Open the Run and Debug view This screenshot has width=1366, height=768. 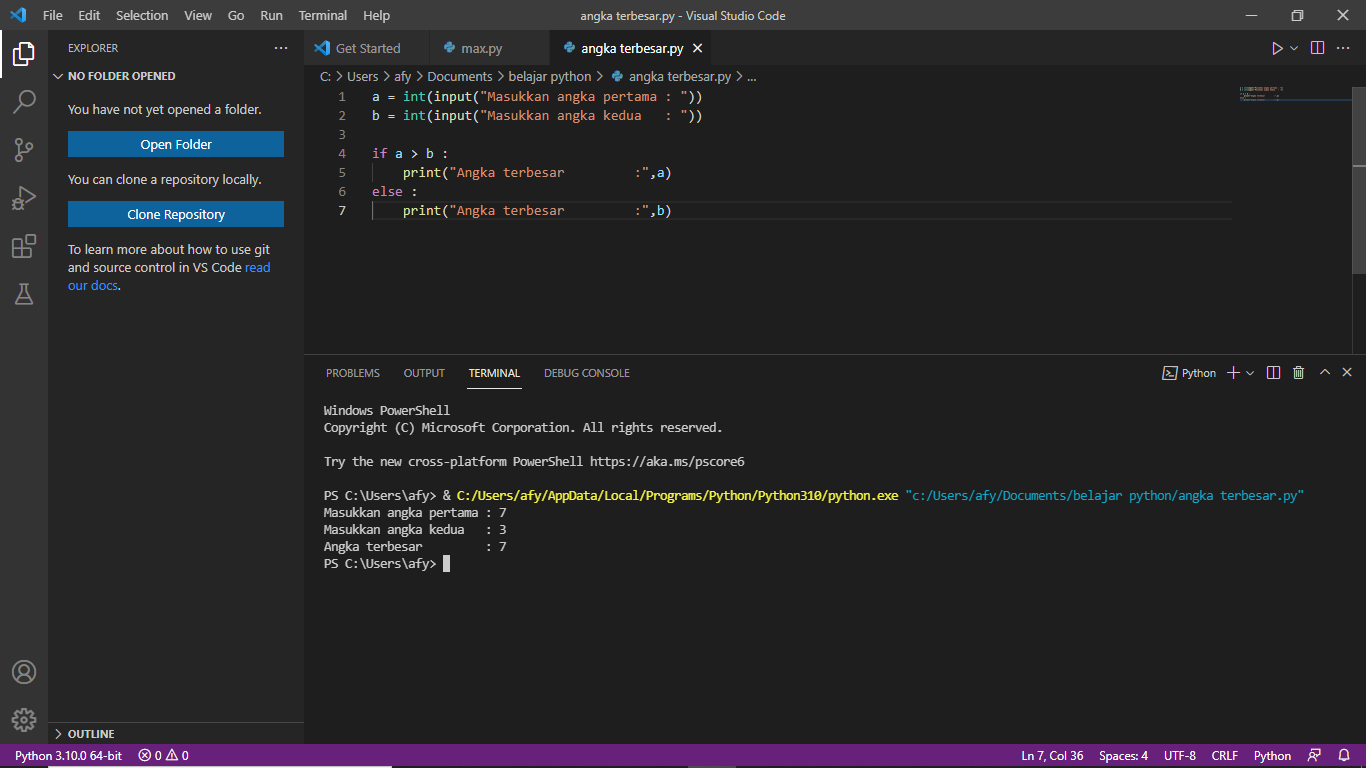point(24,198)
